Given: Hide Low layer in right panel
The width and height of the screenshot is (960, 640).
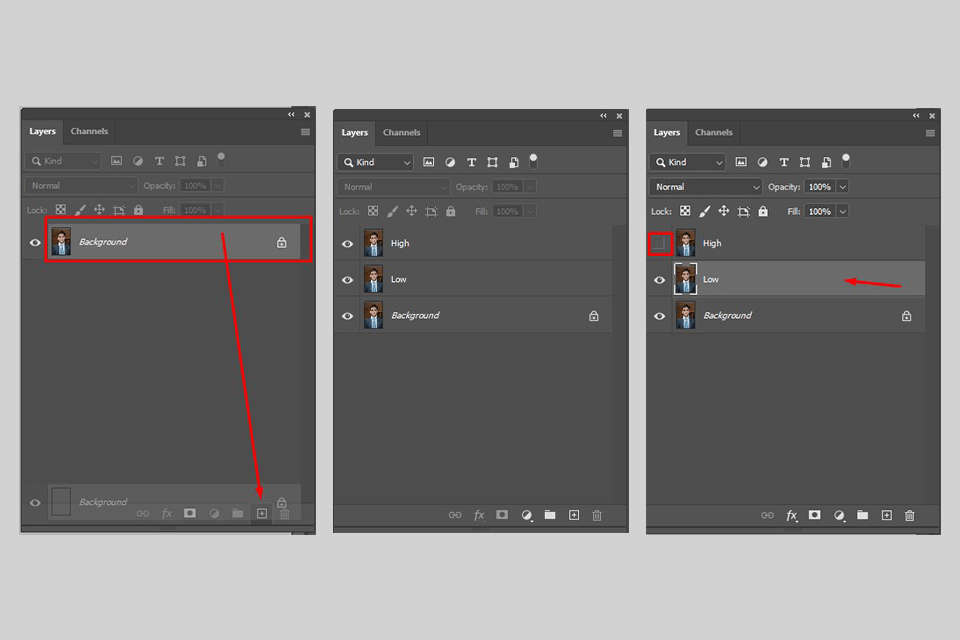Looking at the screenshot, I should click(x=659, y=280).
